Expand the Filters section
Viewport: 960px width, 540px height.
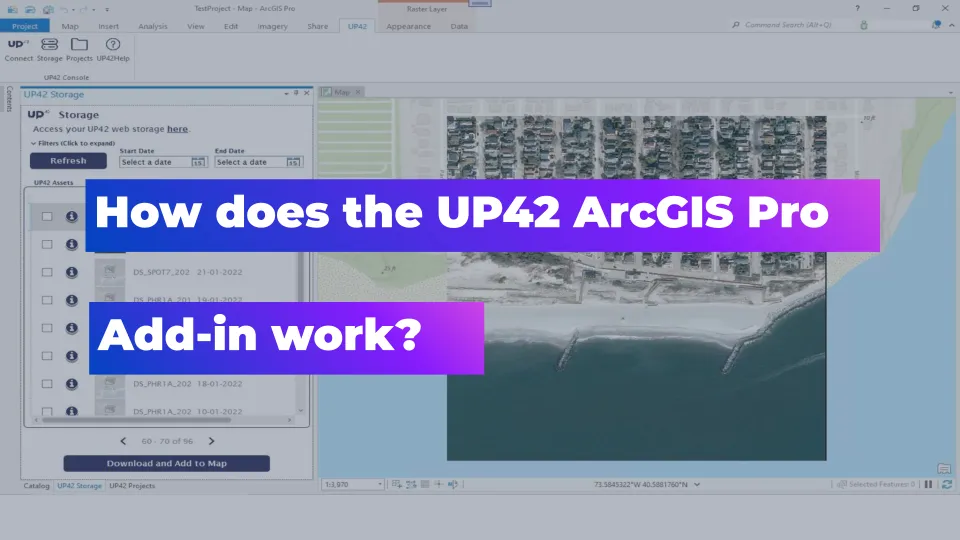click(73, 143)
